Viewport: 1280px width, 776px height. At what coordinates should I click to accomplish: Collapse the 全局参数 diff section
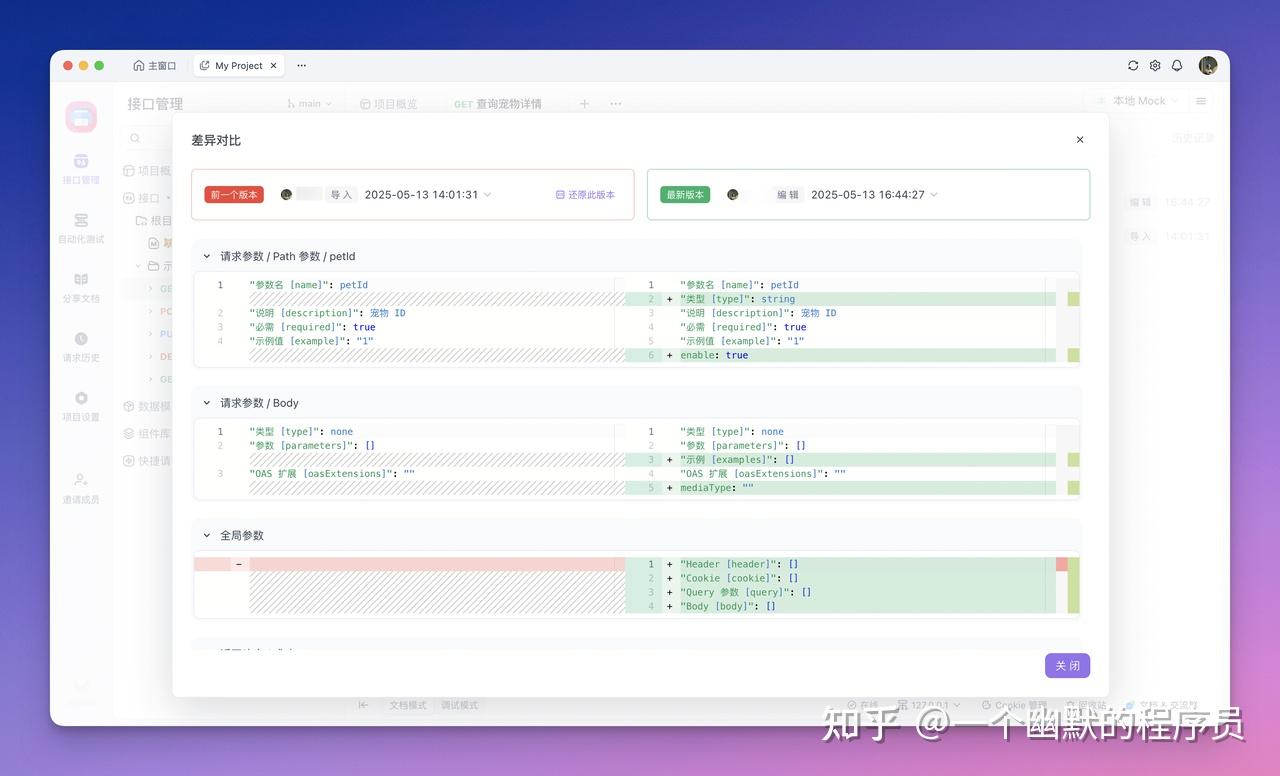click(x=207, y=535)
